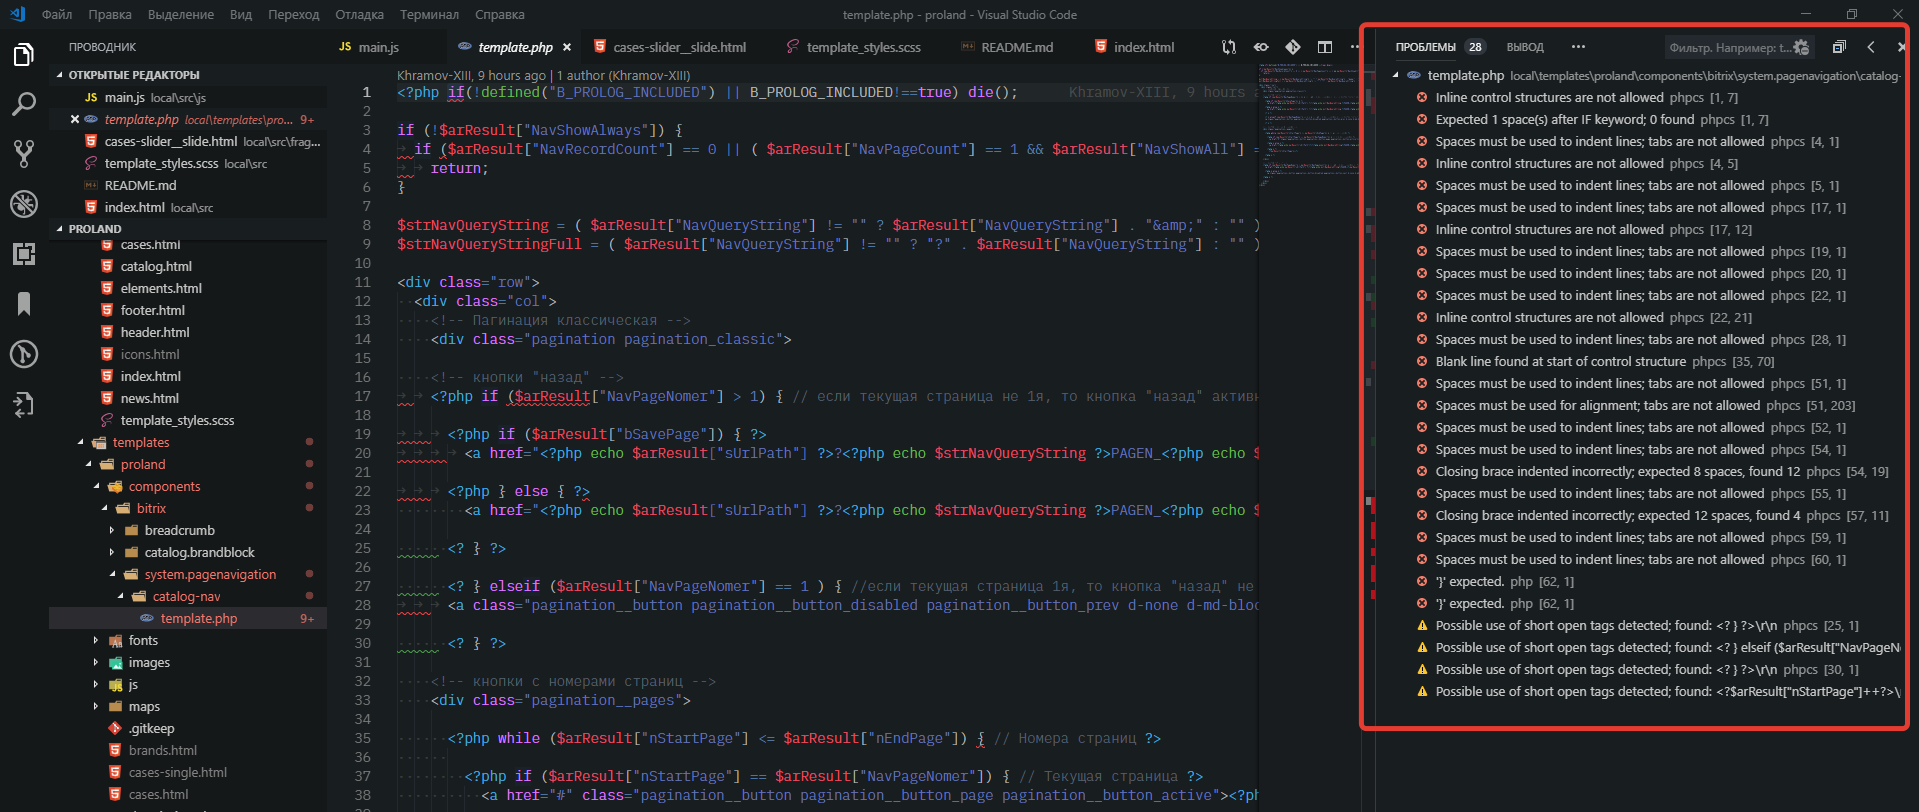Open the Extensions view
The height and width of the screenshot is (812, 1919).
pyautogui.click(x=24, y=254)
